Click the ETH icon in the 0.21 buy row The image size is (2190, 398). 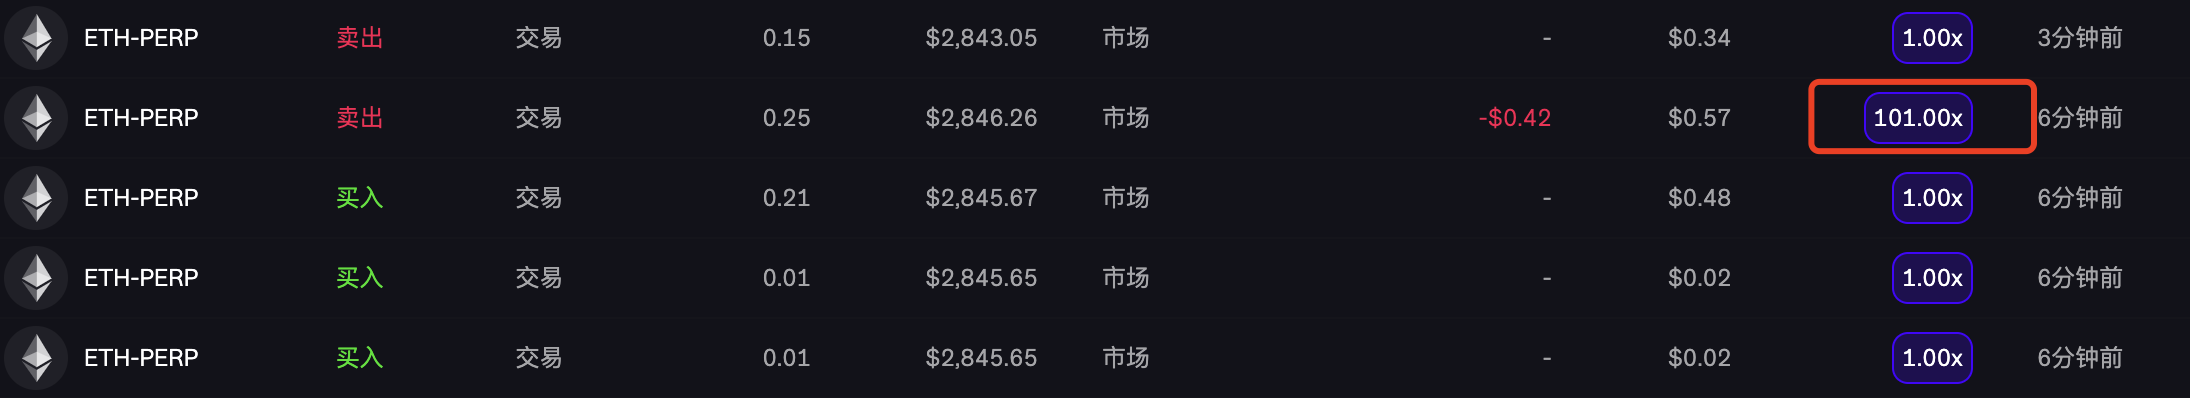tap(36, 198)
